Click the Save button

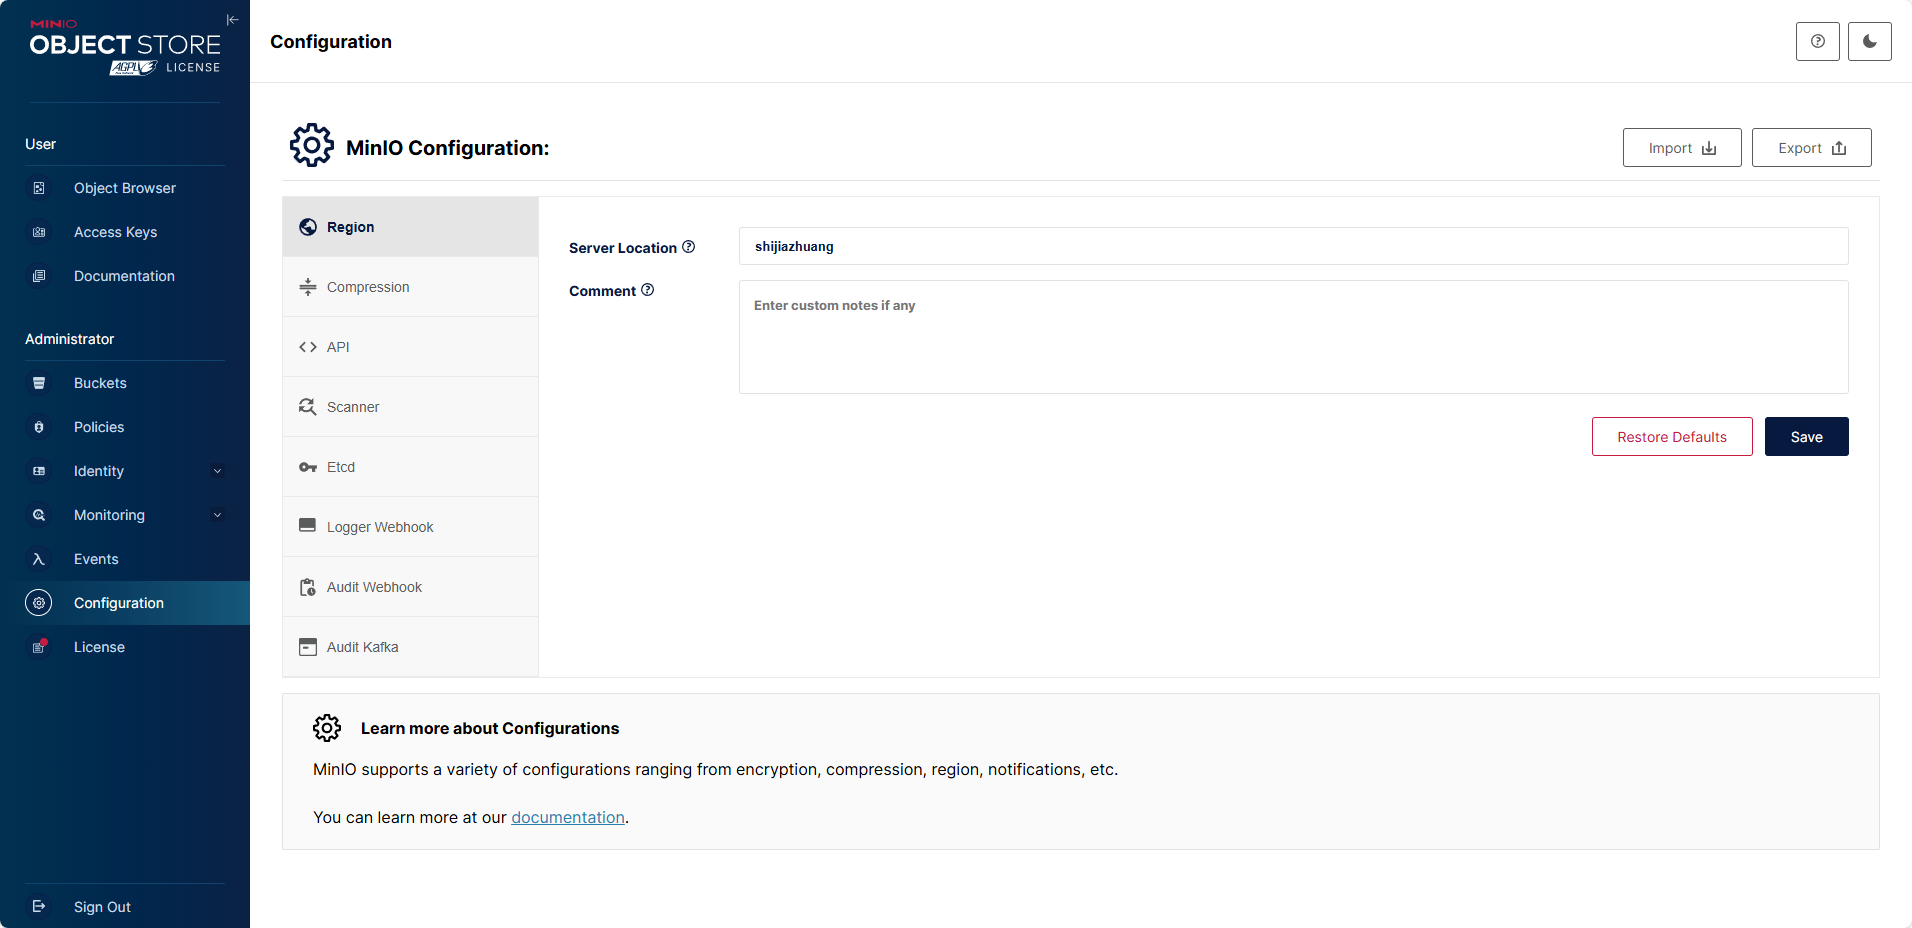[x=1806, y=437]
